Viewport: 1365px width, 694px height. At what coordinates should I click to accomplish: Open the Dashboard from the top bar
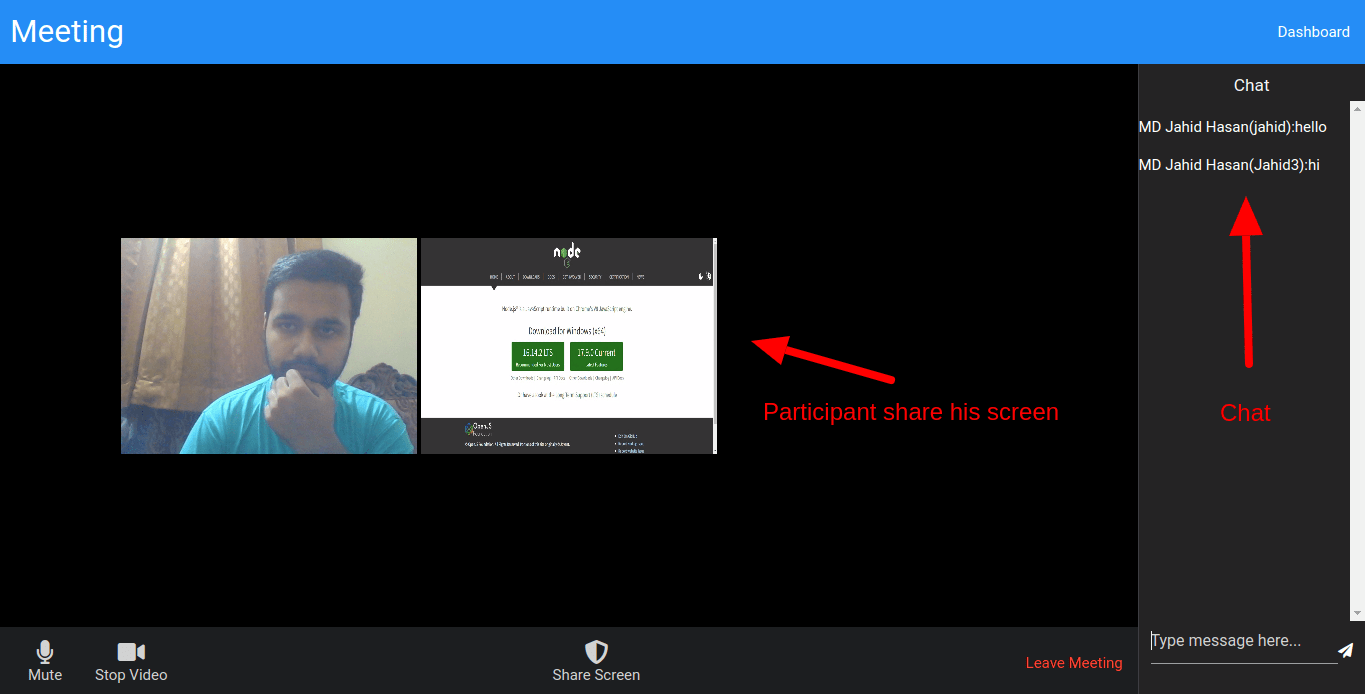[x=1313, y=31]
